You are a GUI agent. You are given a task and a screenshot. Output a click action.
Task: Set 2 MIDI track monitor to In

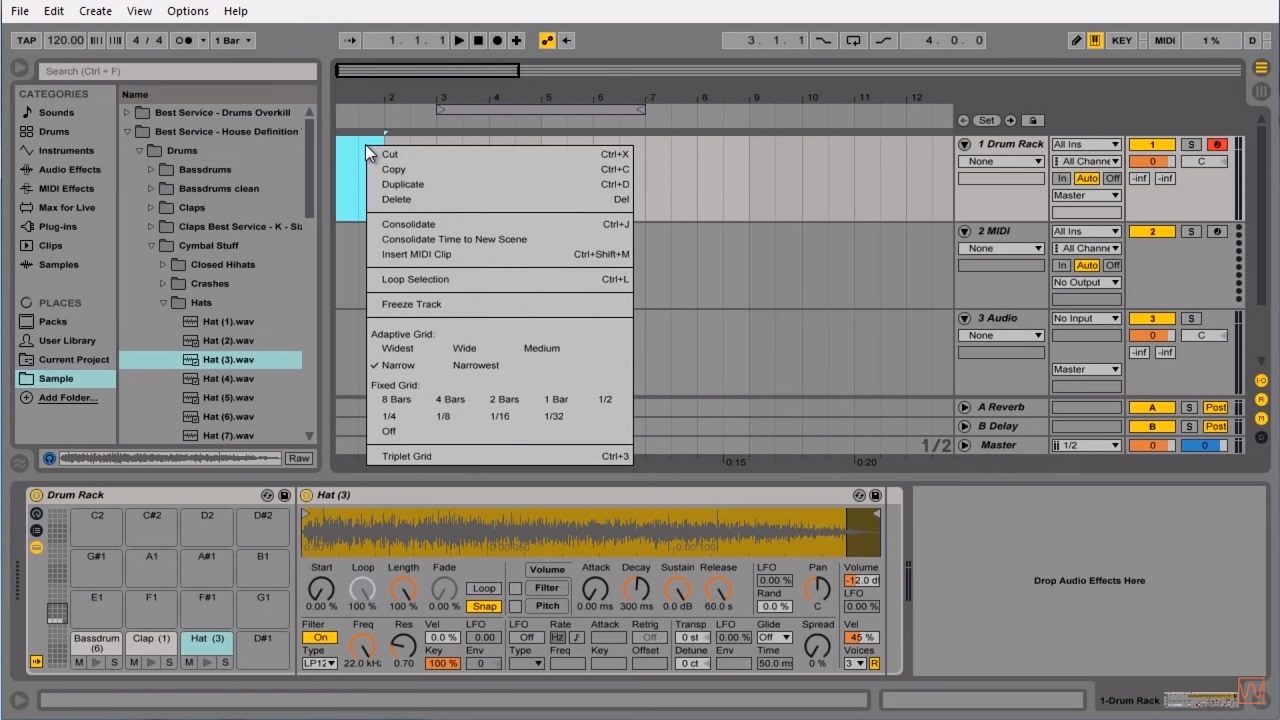click(1062, 265)
